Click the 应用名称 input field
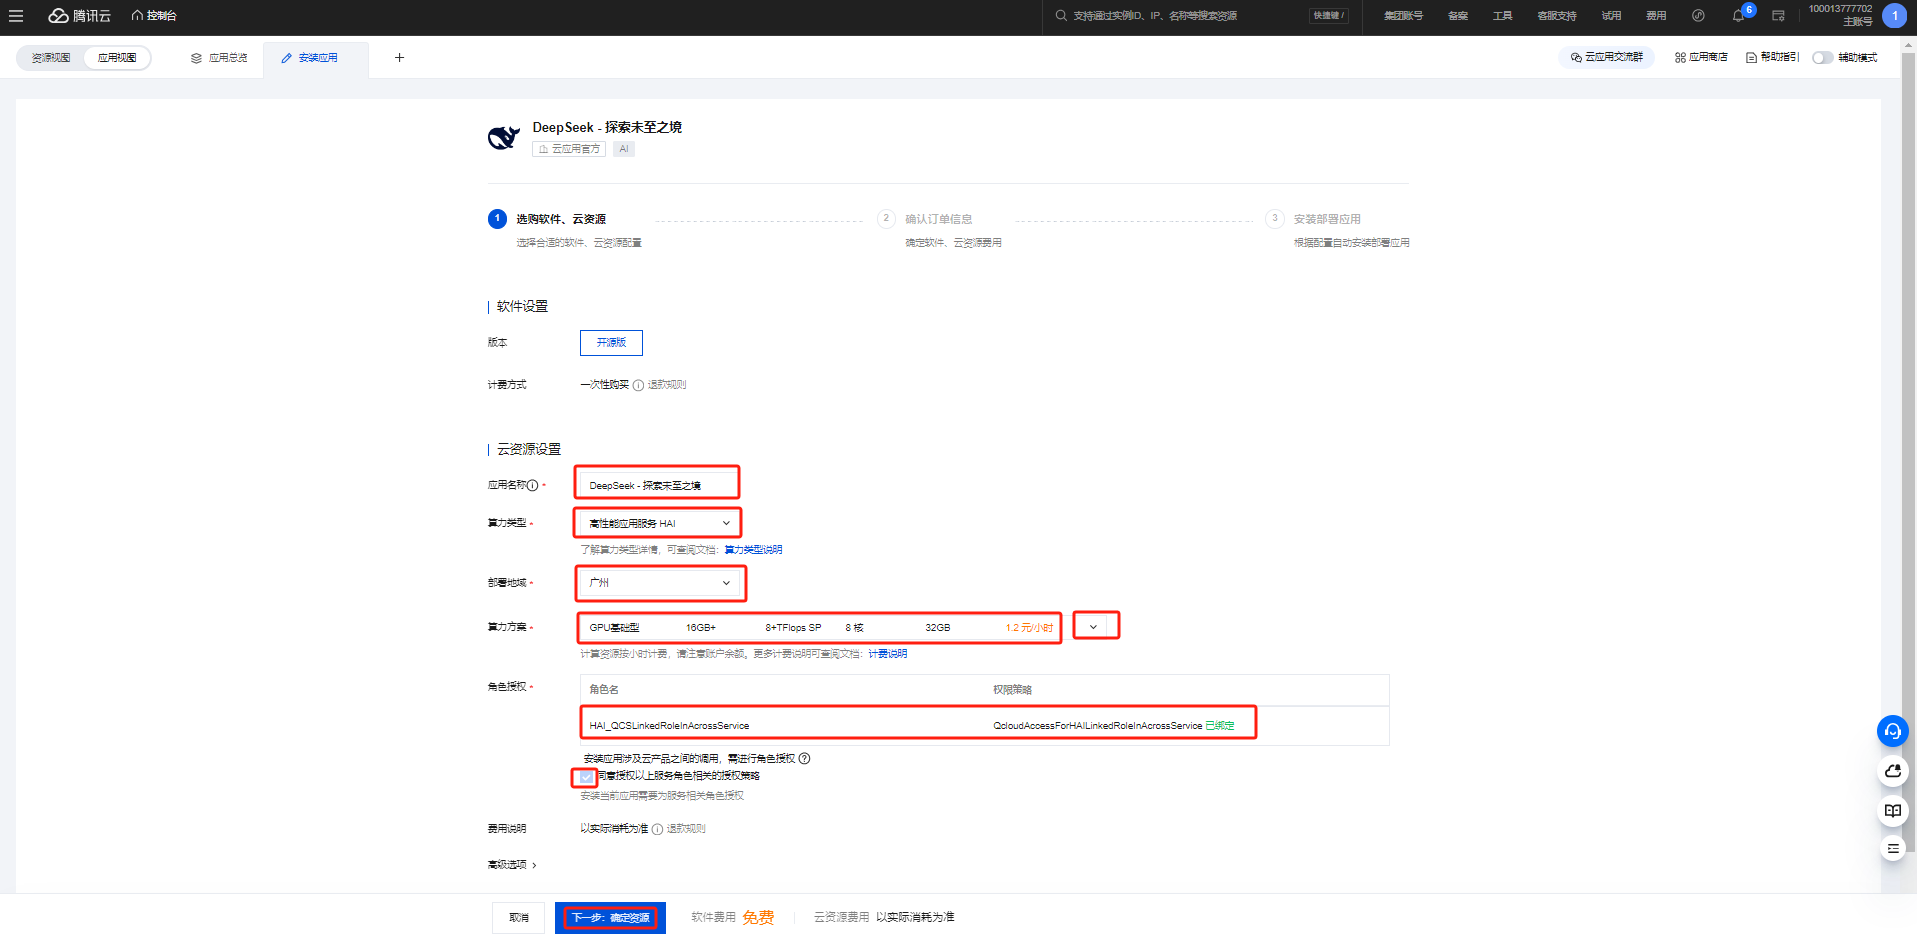The image size is (1917, 940). 657,485
